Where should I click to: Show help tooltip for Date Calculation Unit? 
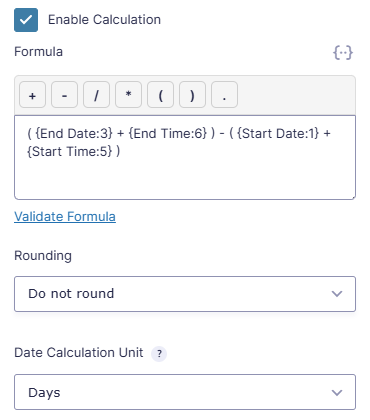(x=159, y=353)
